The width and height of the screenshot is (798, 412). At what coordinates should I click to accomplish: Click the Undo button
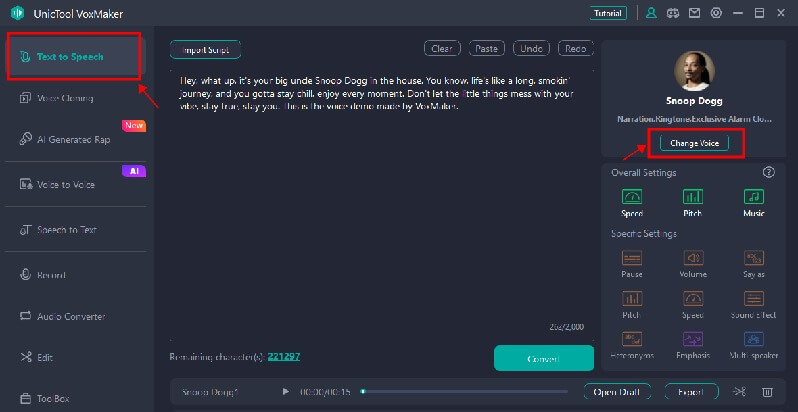click(531, 48)
